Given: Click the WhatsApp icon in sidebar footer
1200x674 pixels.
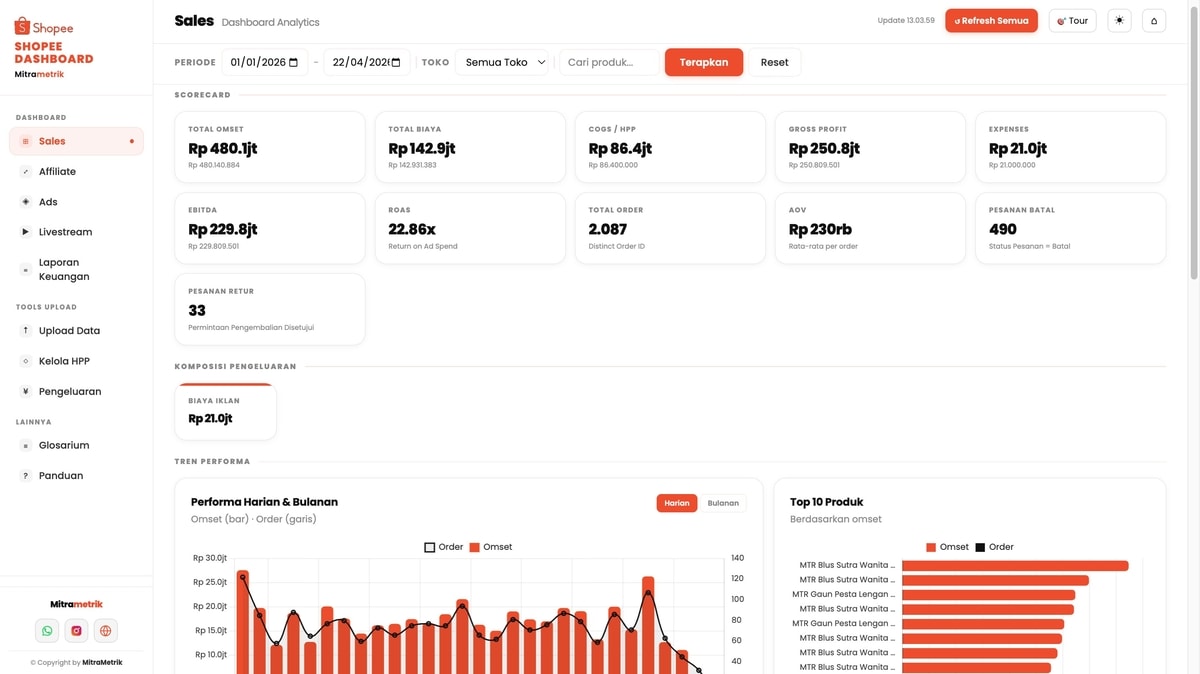Looking at the screenshot, I should (x=47, y=631).
